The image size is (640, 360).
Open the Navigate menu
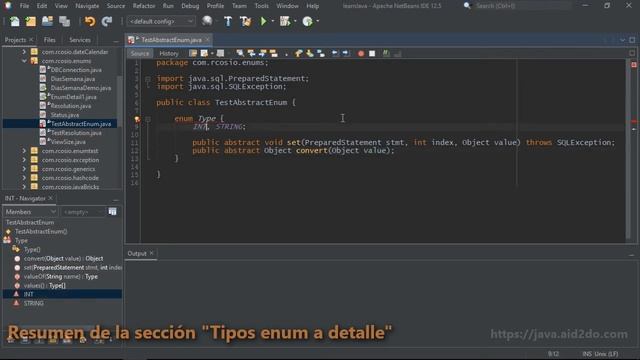tap(87, 6)
